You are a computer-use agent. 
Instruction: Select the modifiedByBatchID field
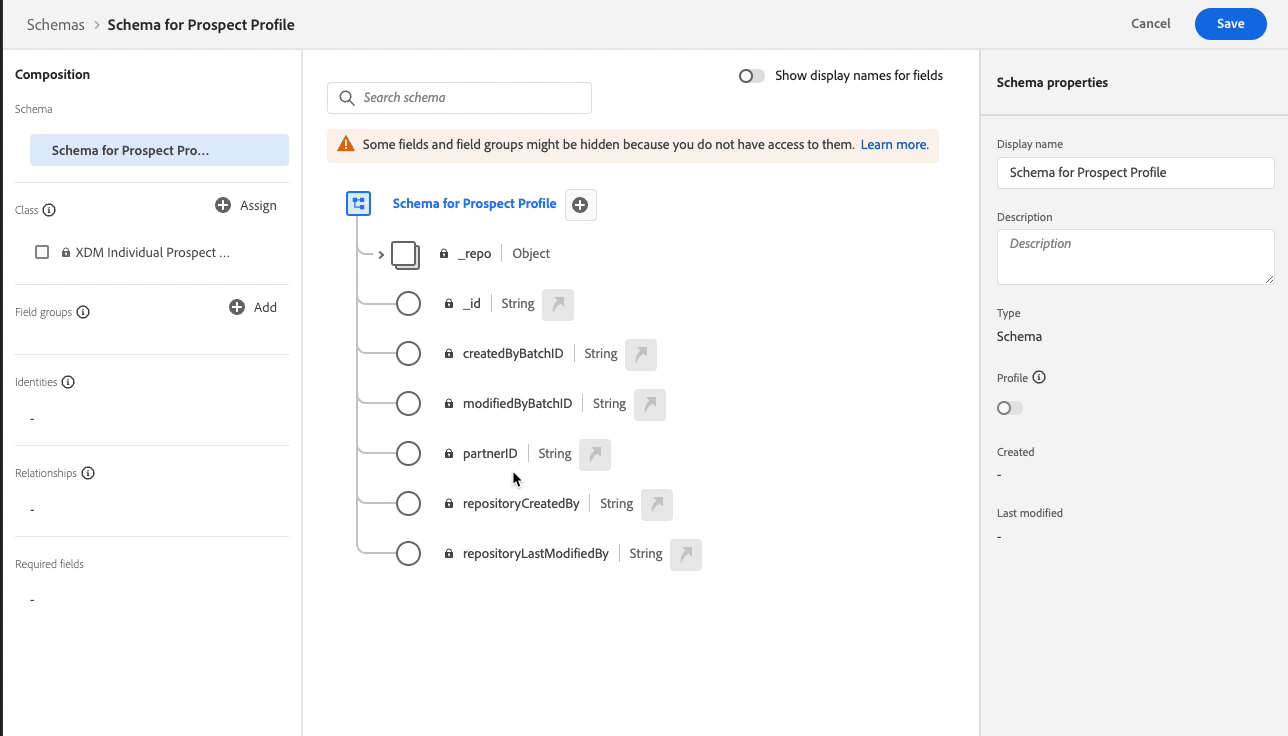click(517, 404)
